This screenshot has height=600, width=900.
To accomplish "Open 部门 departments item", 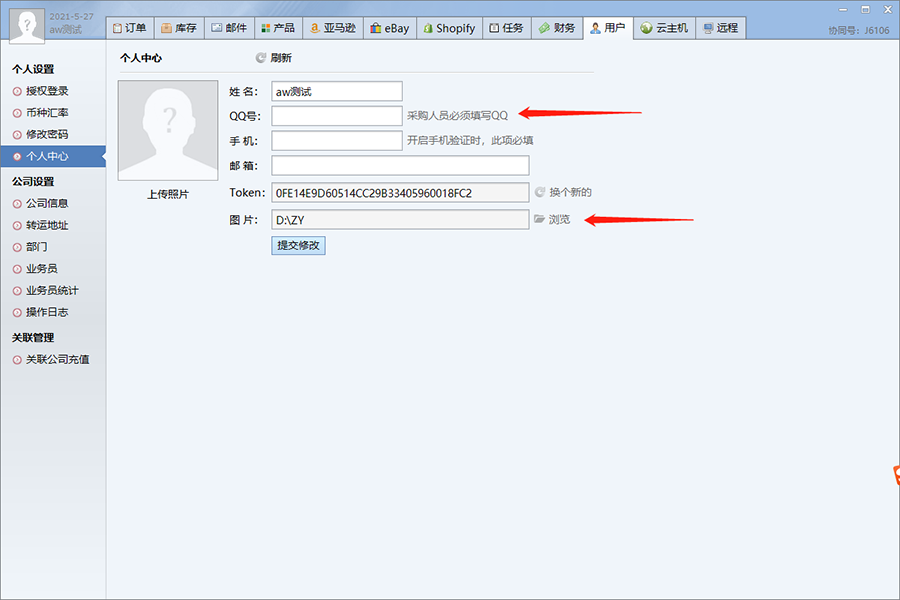I will click(37, 247).
